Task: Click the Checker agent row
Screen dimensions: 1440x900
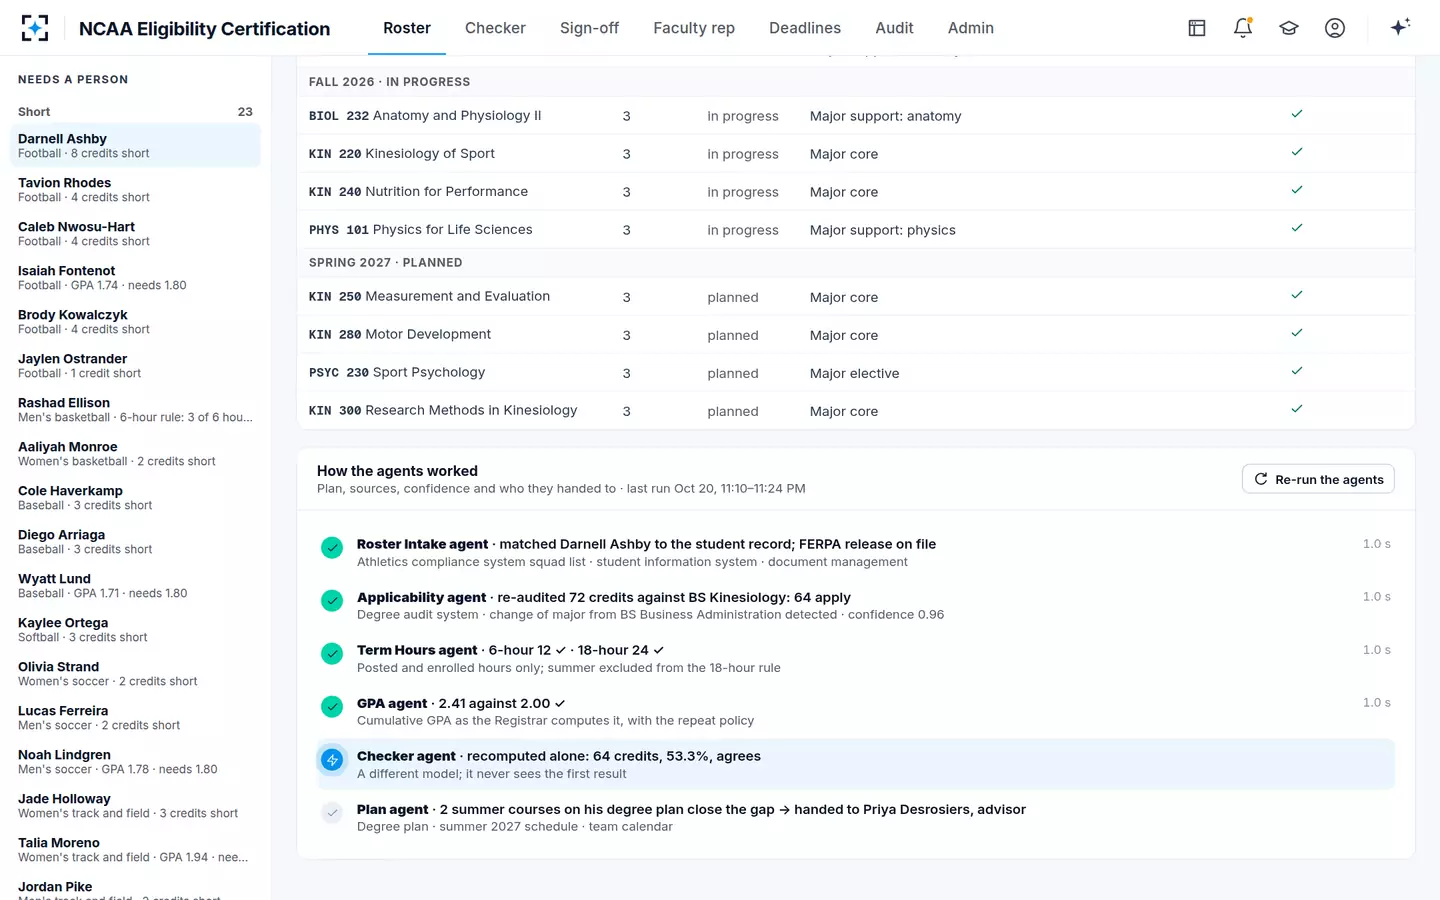Action: [x=855, y=764]
